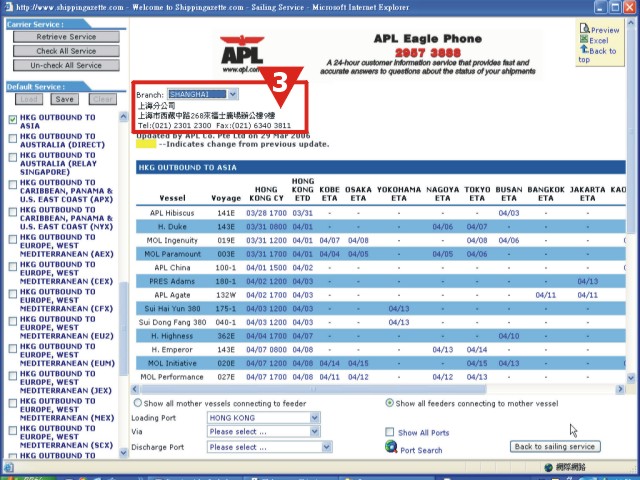Screen dimensions: 640x480
Task: Check HKG Outbound to Australia (Direct)
Action: pyautogui.click(x=13, y=139)
